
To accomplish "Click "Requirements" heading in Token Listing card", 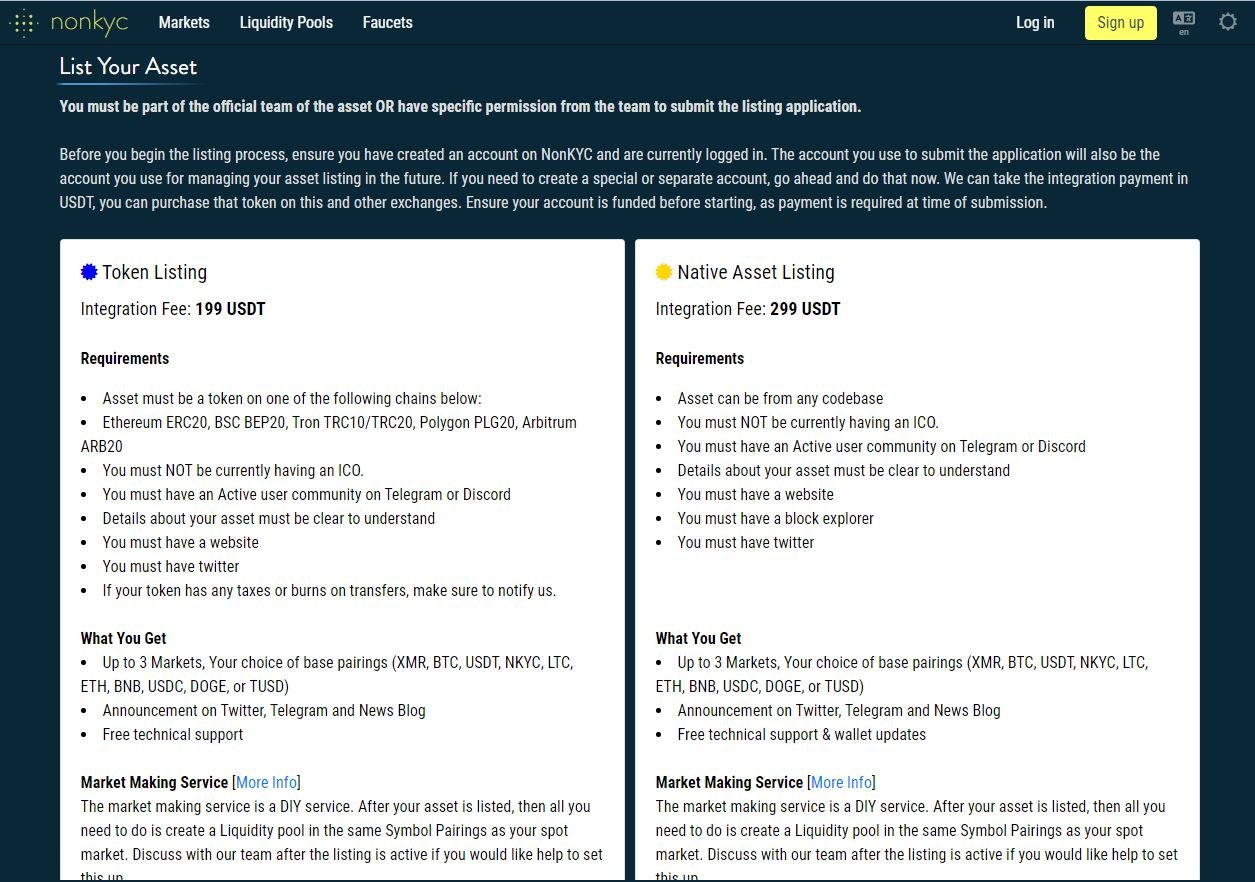I will point(125,358).
